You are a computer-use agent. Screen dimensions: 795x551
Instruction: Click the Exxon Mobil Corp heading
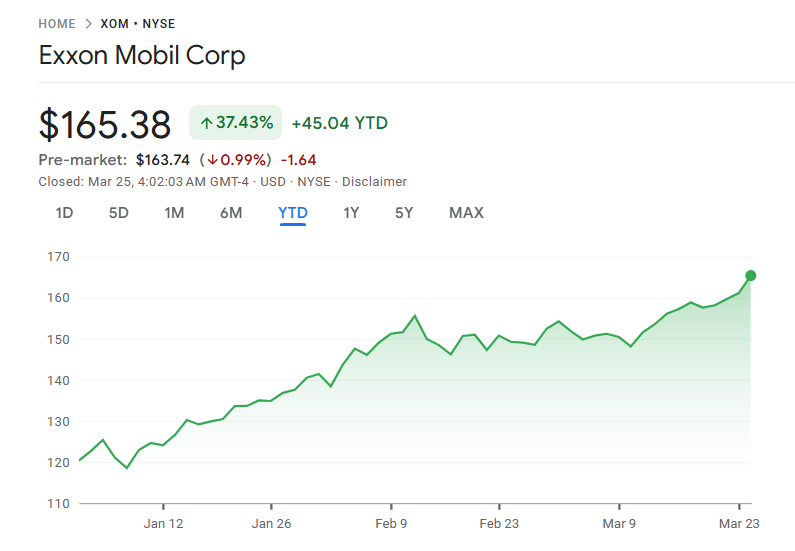142,55
